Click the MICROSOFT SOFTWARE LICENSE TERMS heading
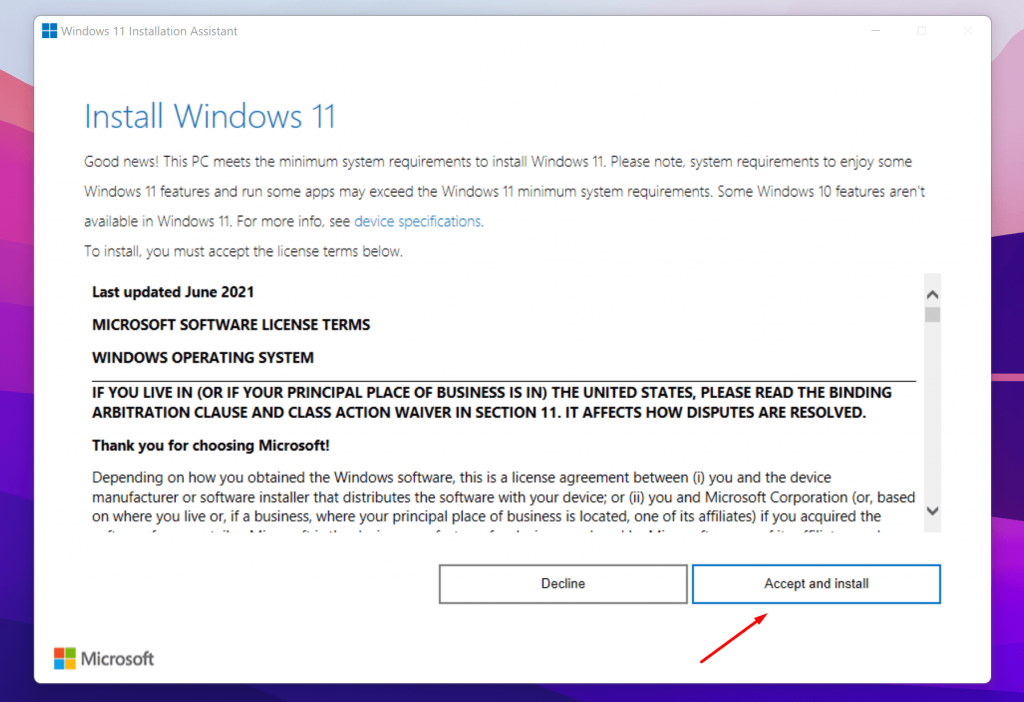Image resolution: width=1024 pixels, height=702 pixels. (231, 324)
